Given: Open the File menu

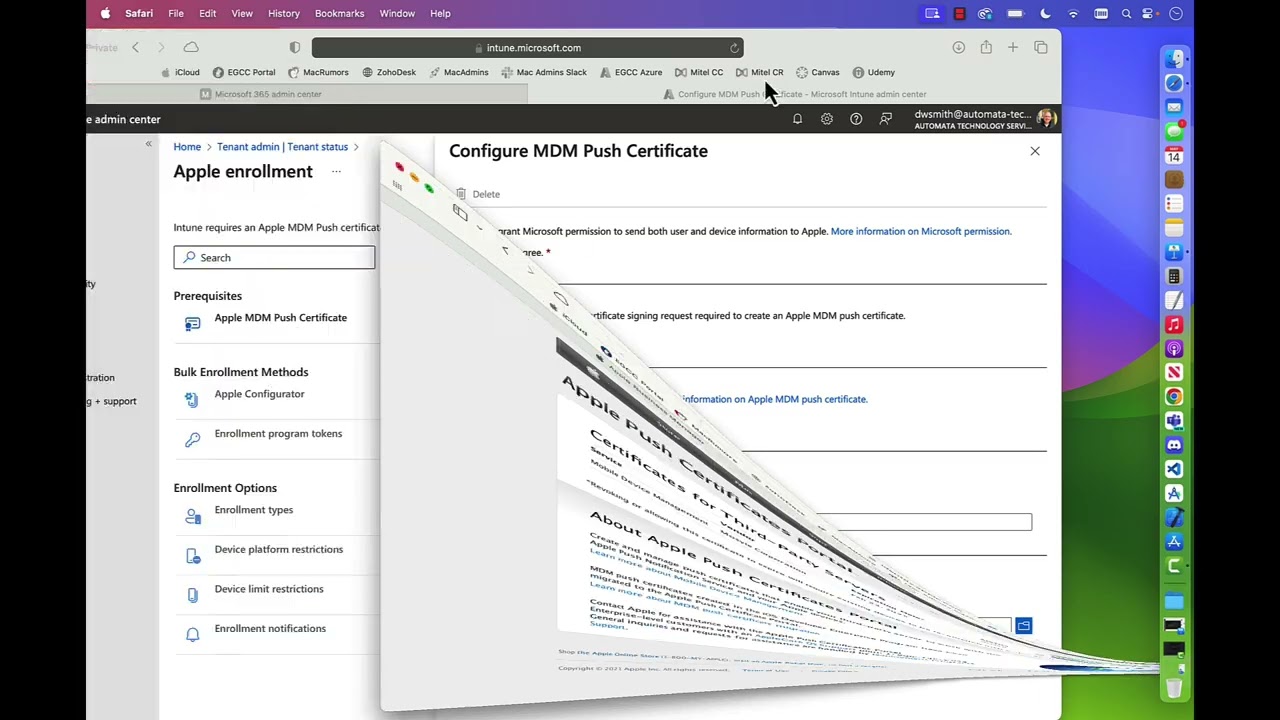Looking at the screenshot, I should [x=176, y=13].
